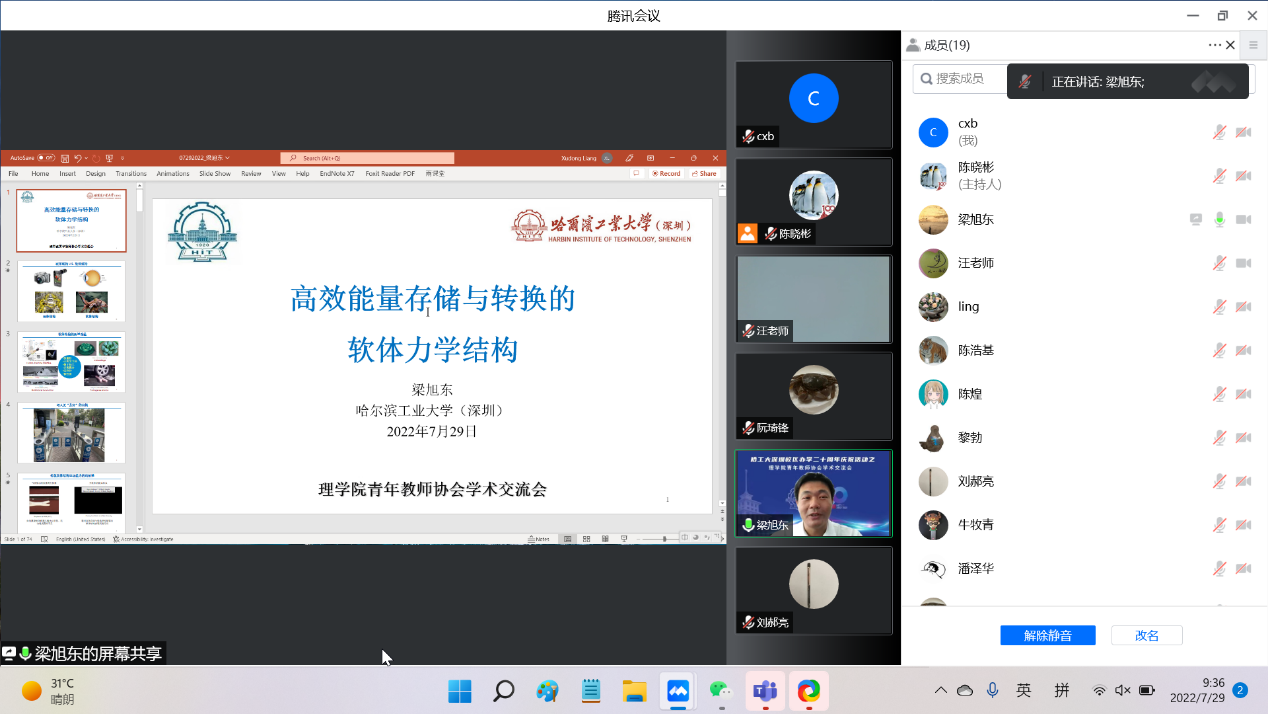The width and height of the screenshot is (1268, 714).
Task: Switch to Slide Sorter view in PowerPoint
Action: click(x=587, y=537)
